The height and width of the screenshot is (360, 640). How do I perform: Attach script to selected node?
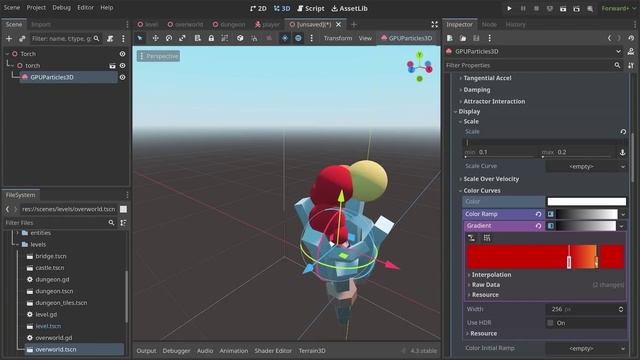click(110, 39)
